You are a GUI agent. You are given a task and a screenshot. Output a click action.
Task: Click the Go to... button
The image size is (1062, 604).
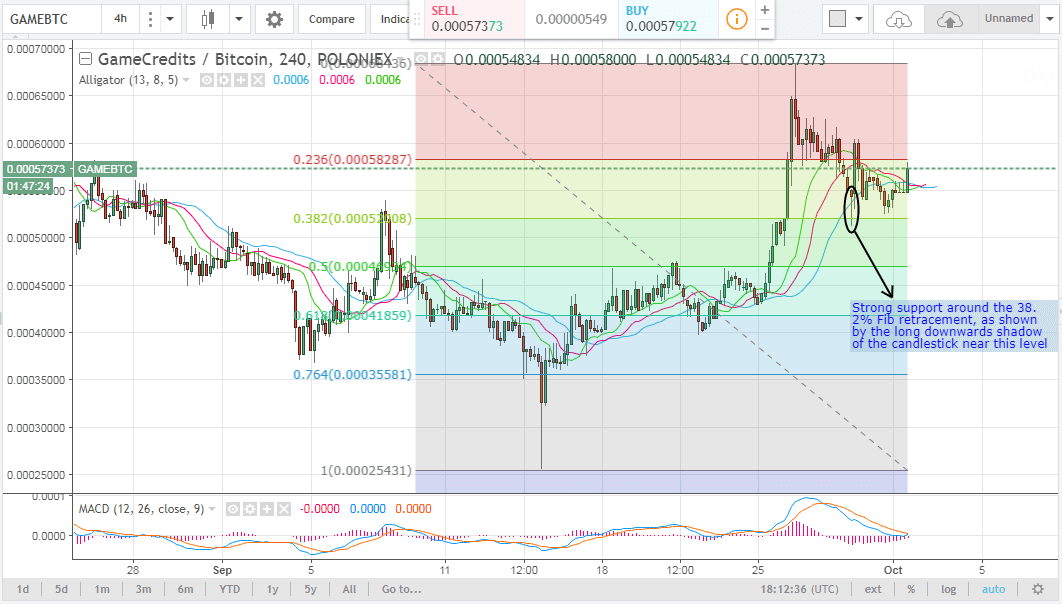tap(402, 589)
